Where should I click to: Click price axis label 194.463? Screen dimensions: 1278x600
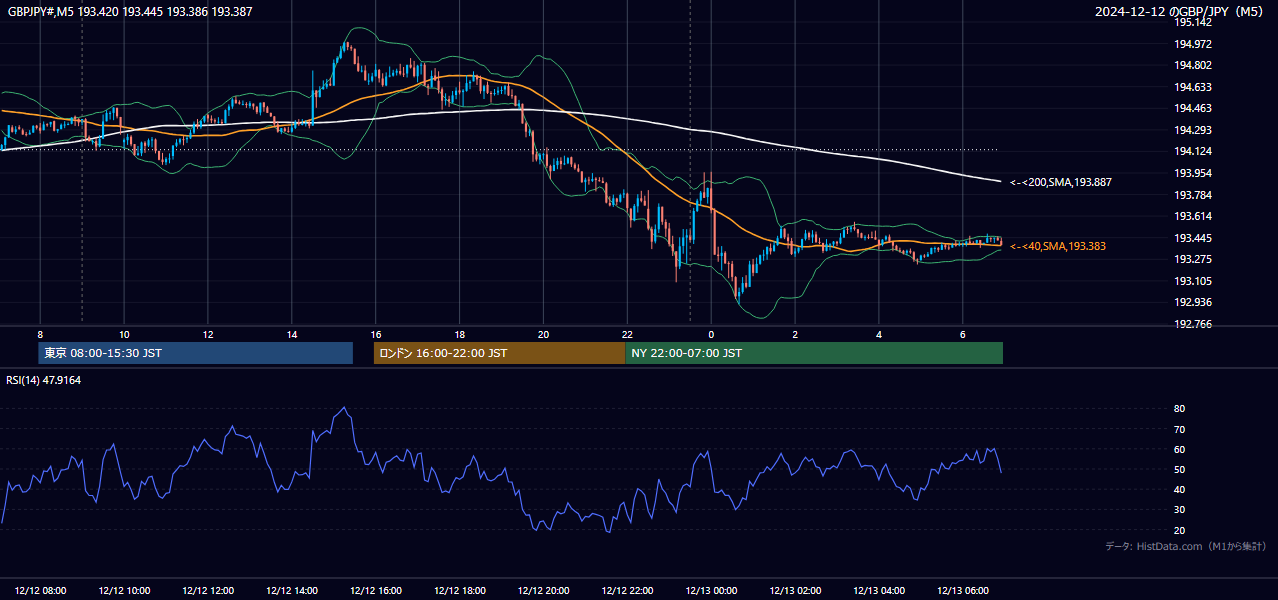point(1193,108)
